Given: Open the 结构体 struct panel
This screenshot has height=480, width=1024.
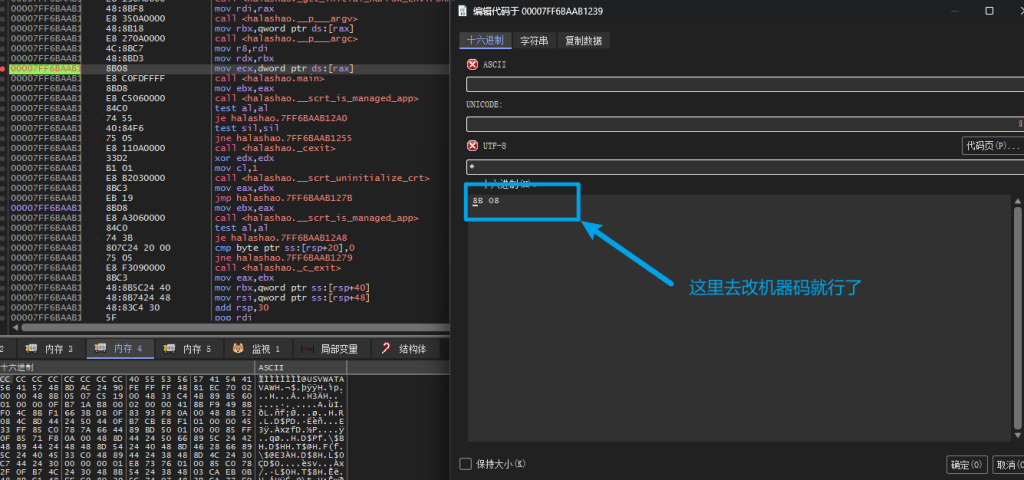Looking at the screenshot, I should [404, 348].
